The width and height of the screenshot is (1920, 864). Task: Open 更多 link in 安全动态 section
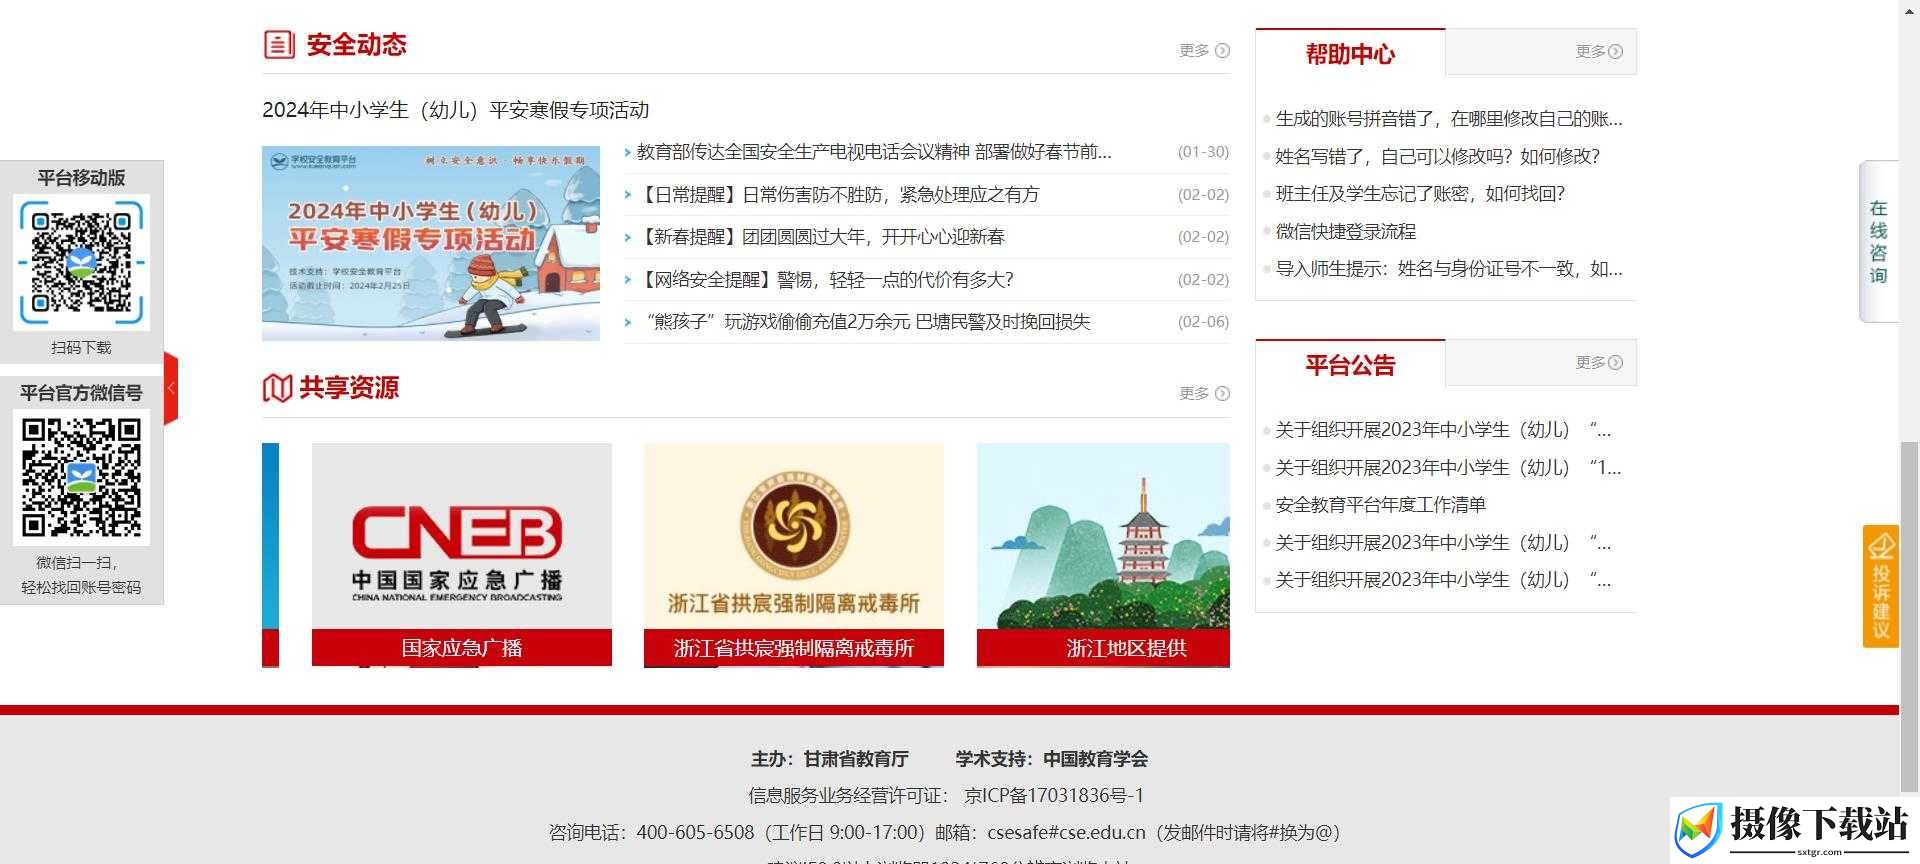click(1204, 50)
